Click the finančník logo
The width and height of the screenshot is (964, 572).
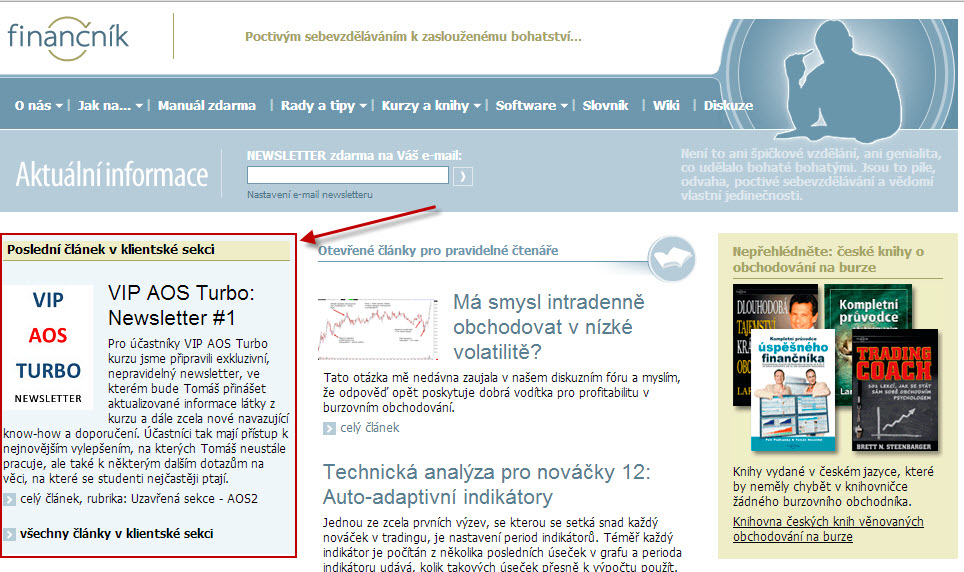(68, 38)
